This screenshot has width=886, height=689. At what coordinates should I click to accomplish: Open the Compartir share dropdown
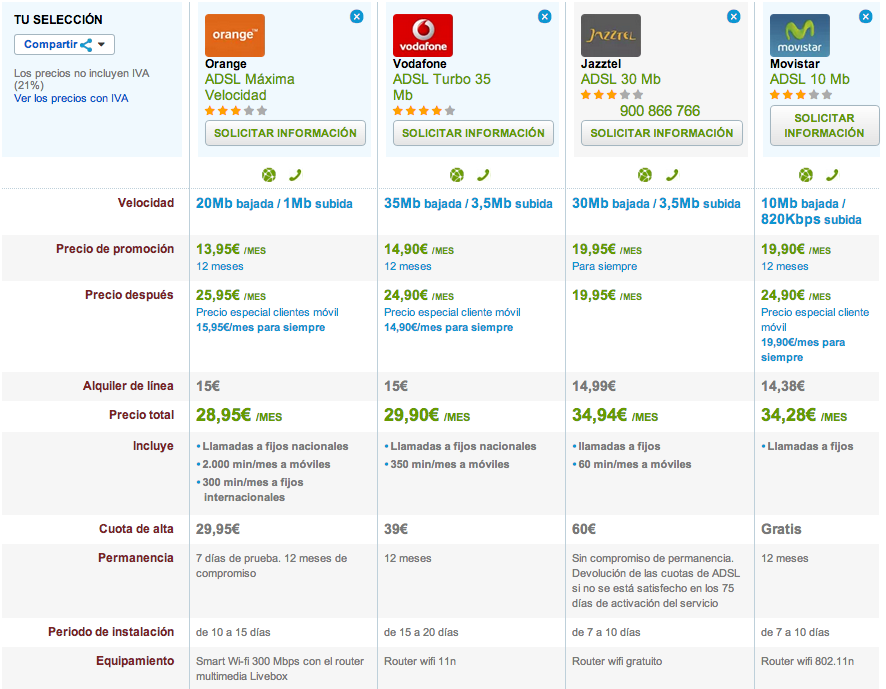coord(64,45)
